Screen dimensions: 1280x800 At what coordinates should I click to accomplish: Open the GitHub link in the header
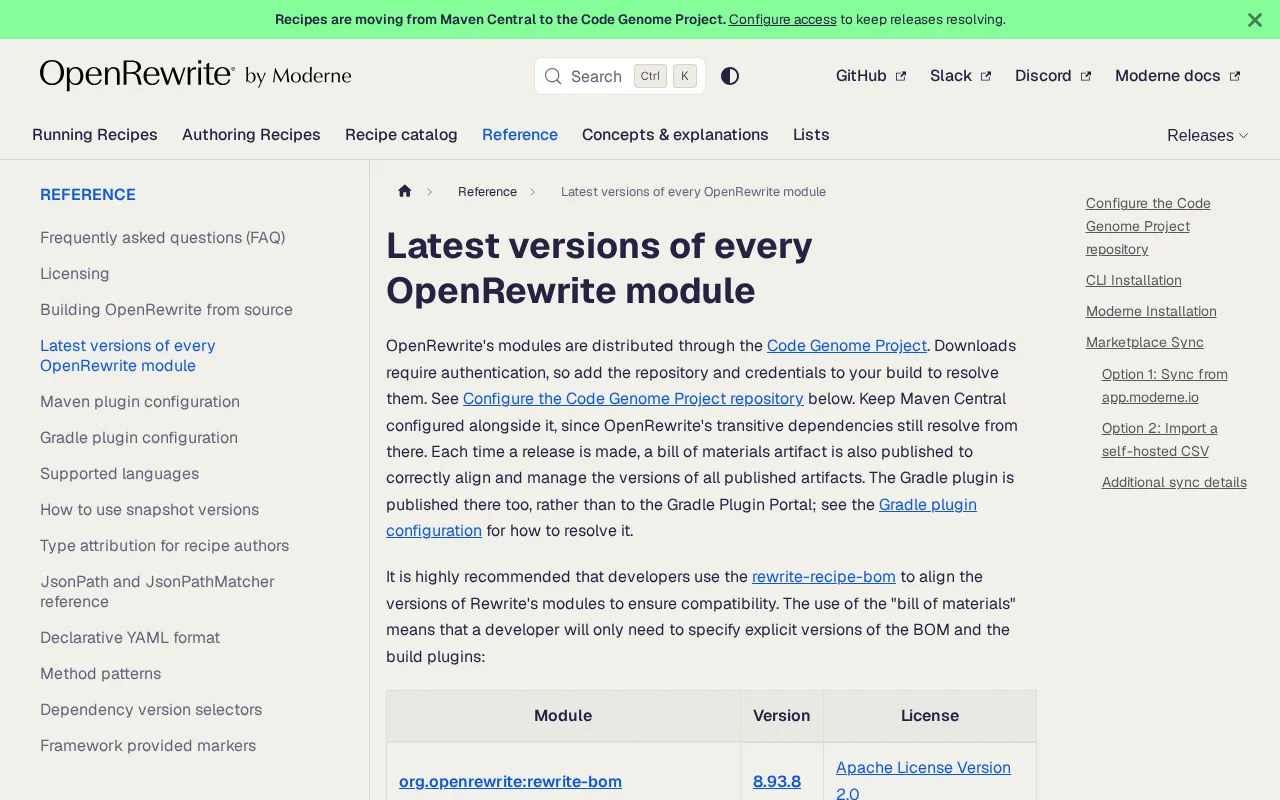(871, 76)
